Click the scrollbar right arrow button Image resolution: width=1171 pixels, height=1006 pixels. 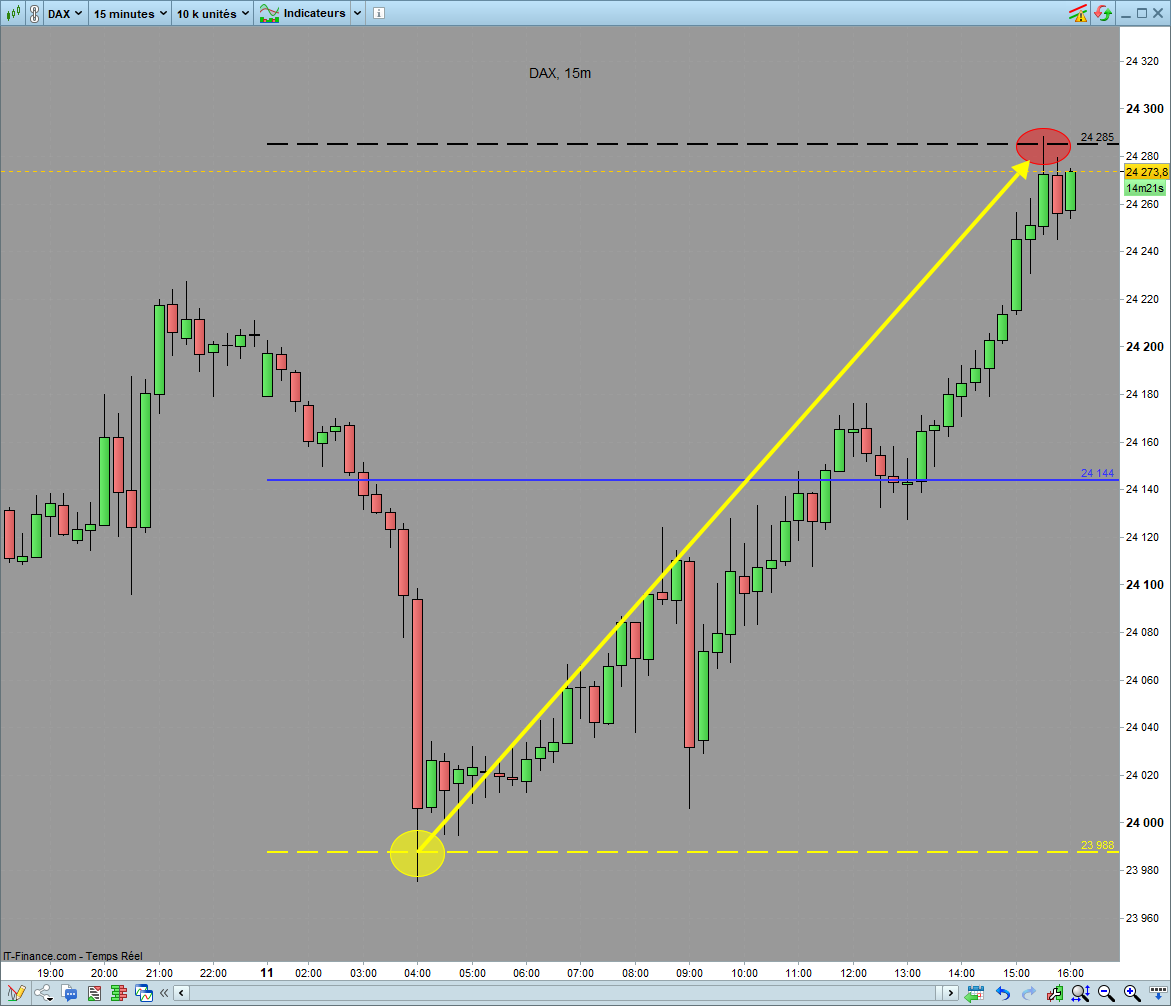tap(950, 993)
